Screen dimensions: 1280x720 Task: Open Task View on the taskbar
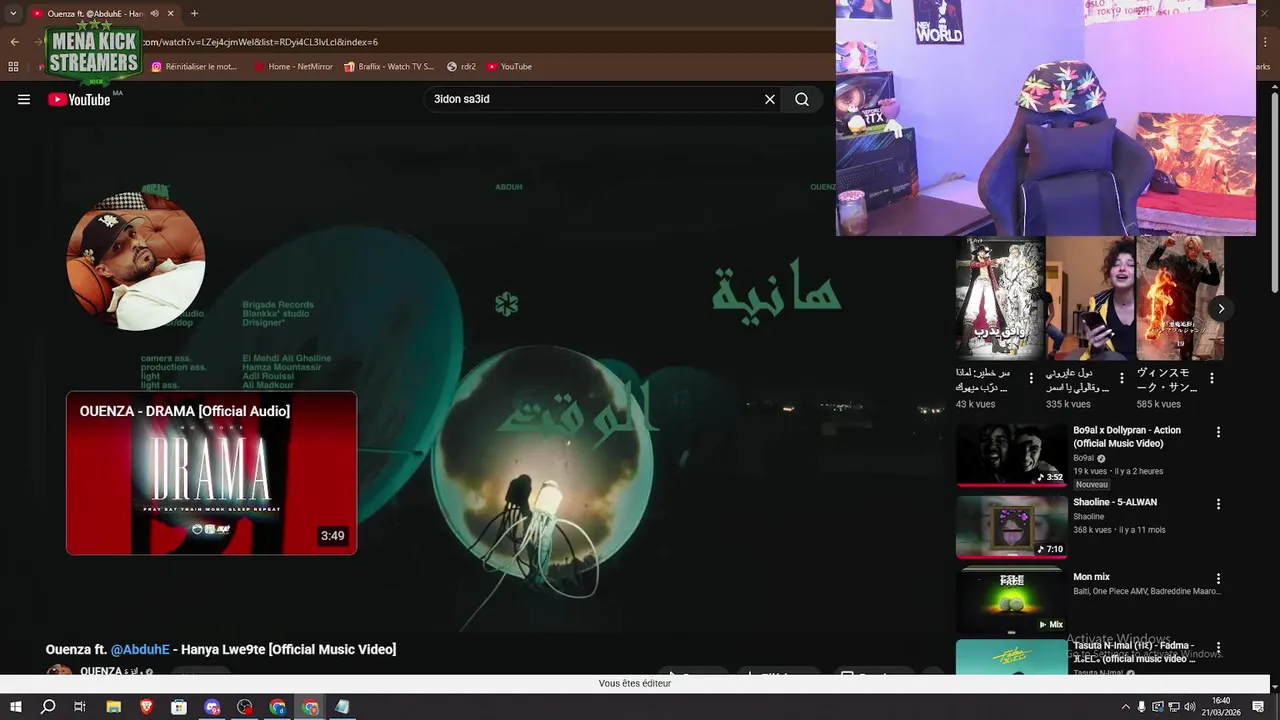[x=80, y=707]
